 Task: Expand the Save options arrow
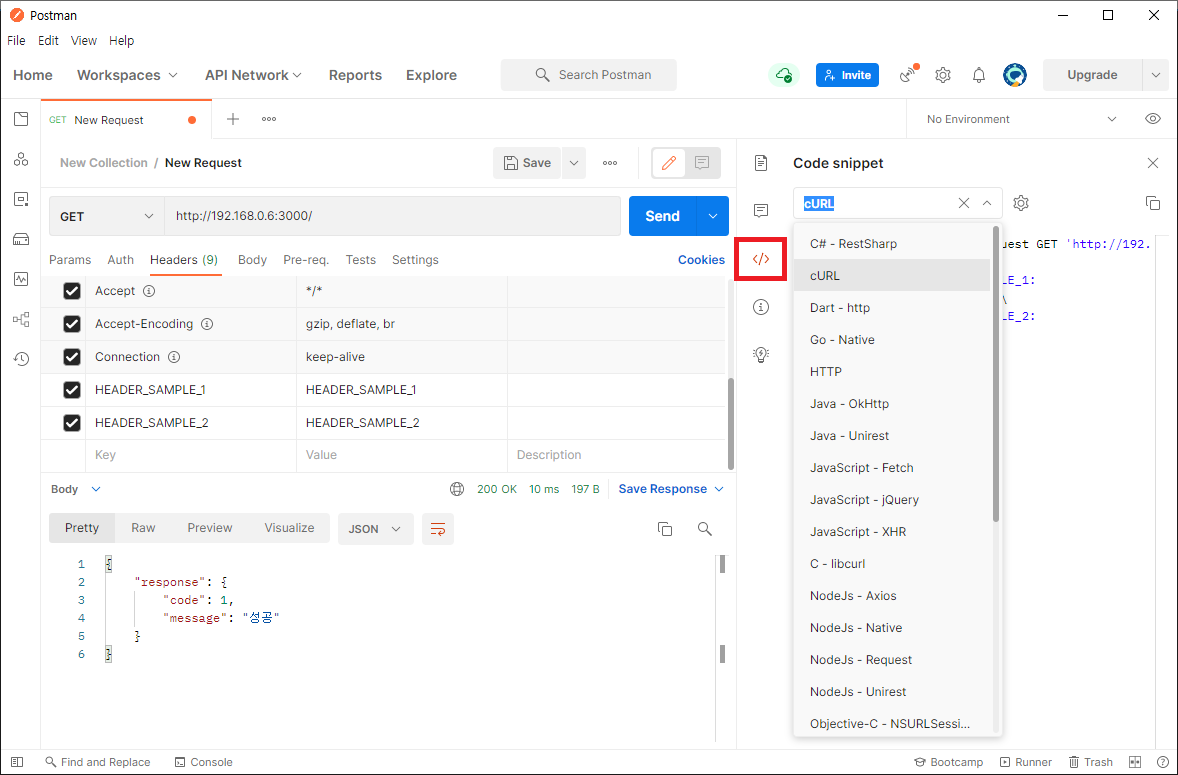573,163
